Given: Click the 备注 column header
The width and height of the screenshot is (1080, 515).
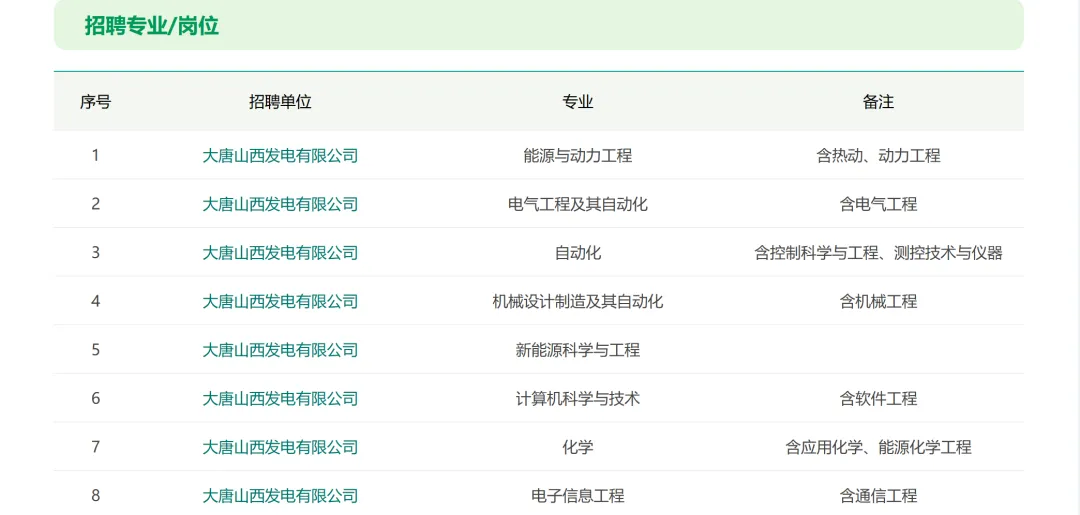Looking at the screenshot, I should [x=878, y=102].
